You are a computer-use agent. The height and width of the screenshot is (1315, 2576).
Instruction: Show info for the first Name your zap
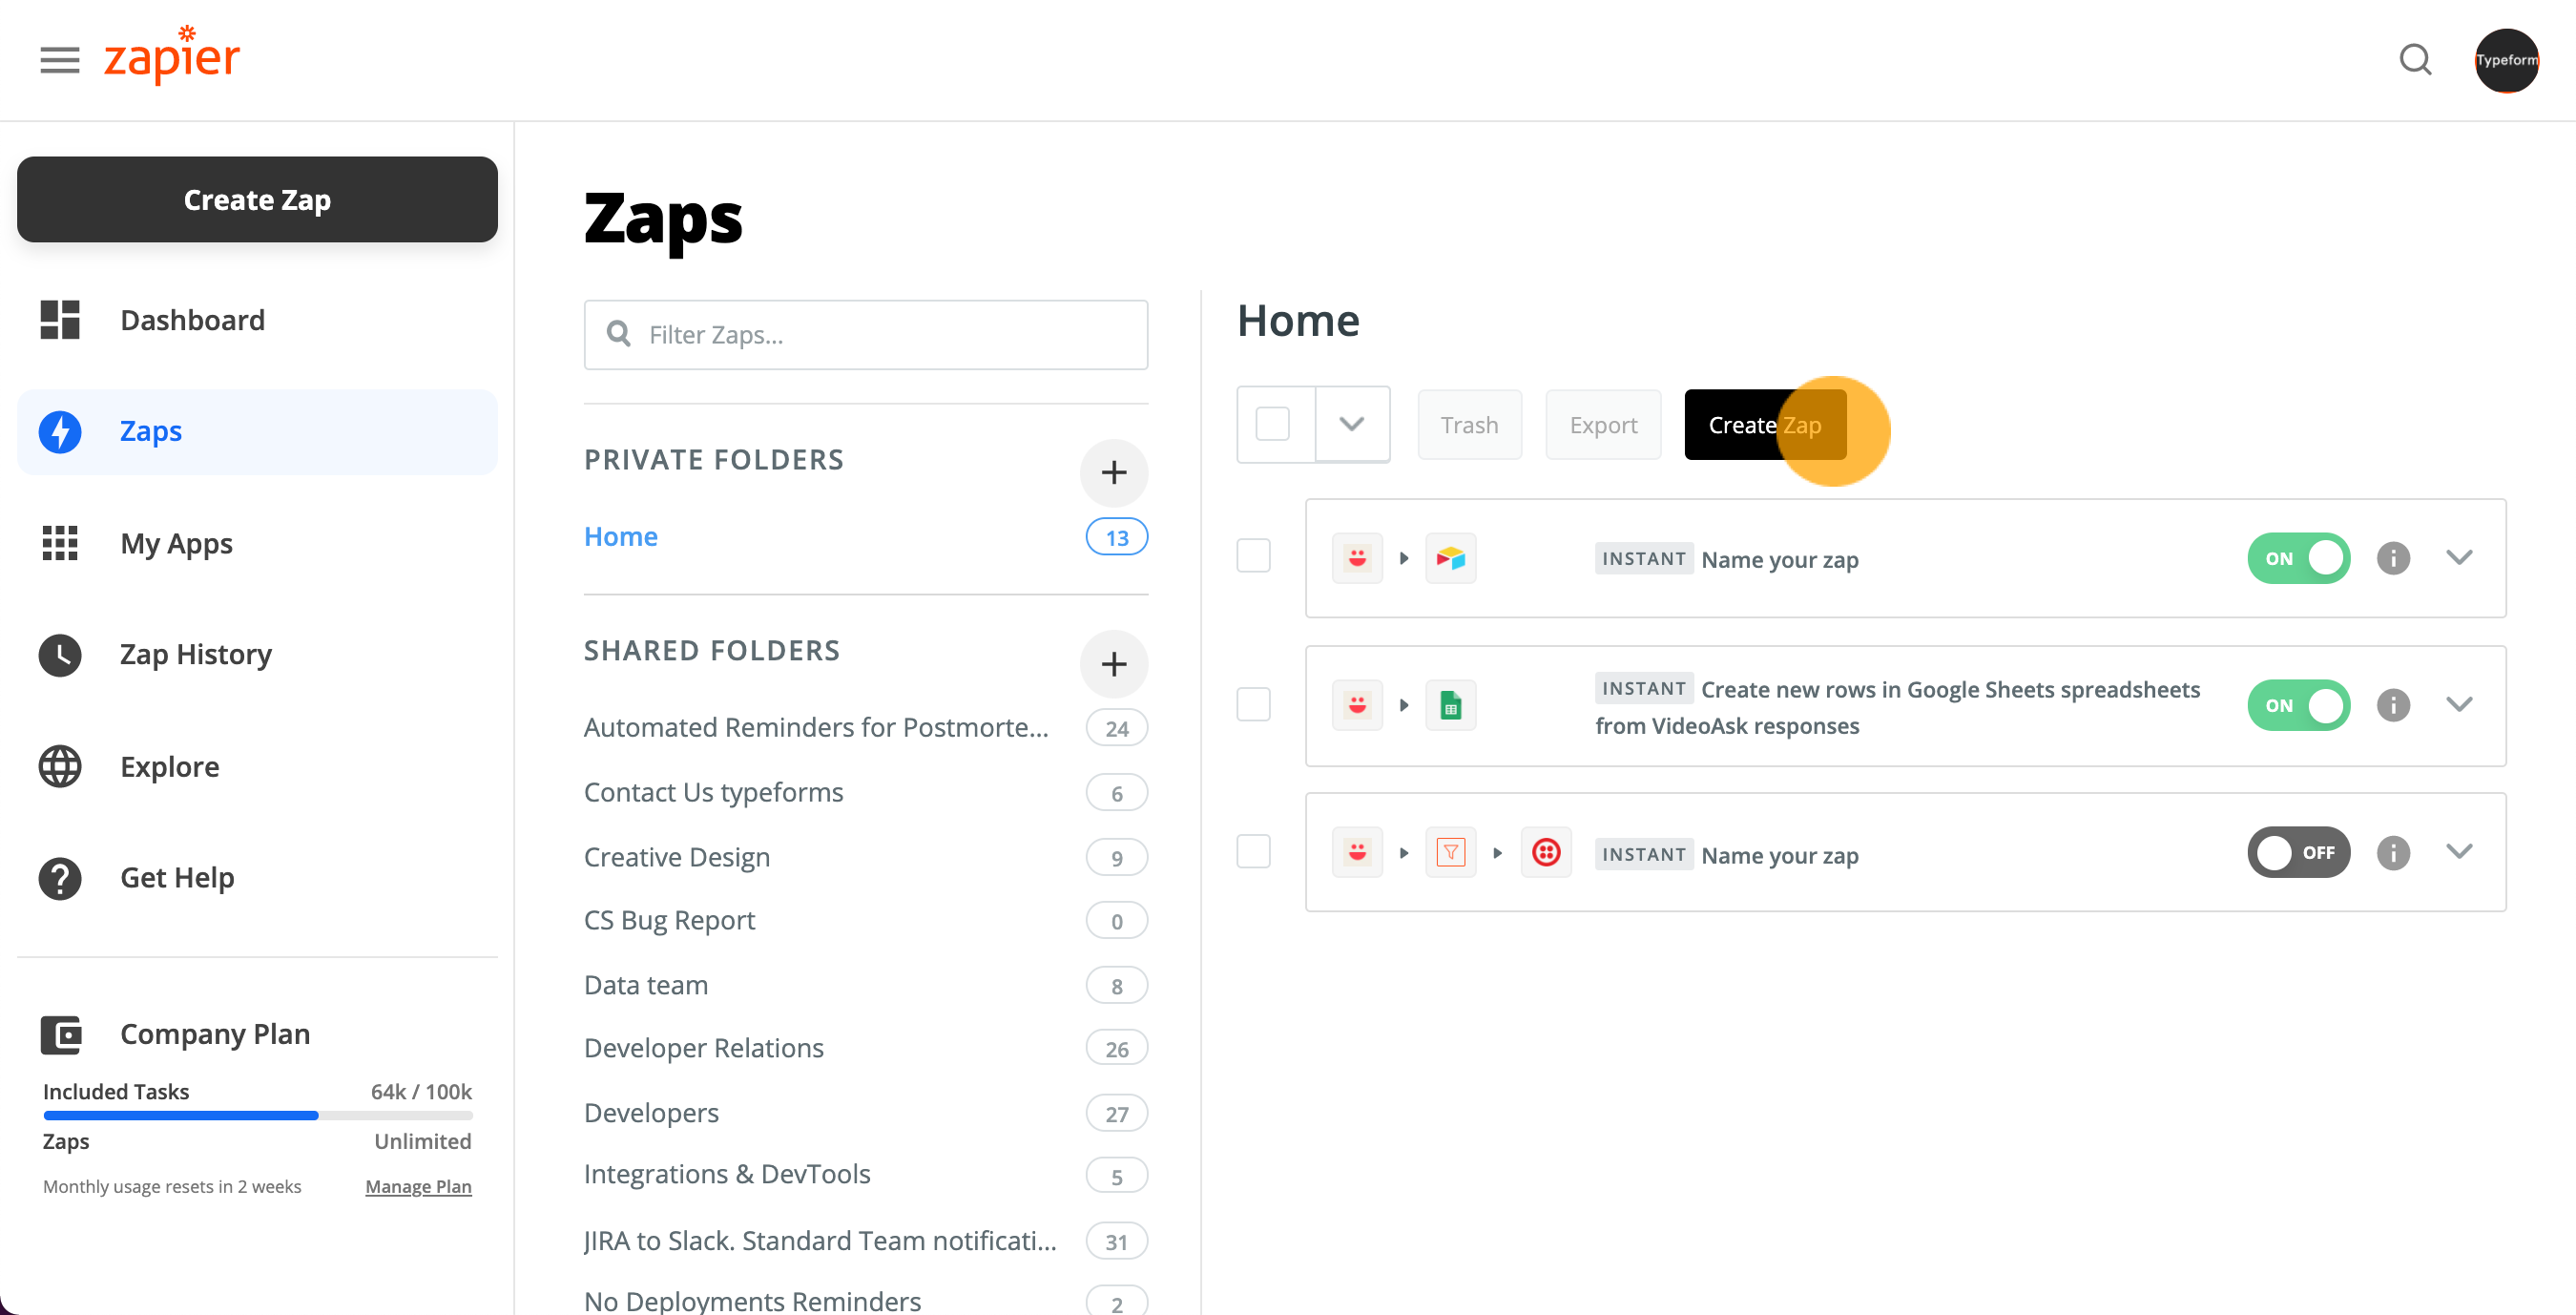click(2393, 558)
